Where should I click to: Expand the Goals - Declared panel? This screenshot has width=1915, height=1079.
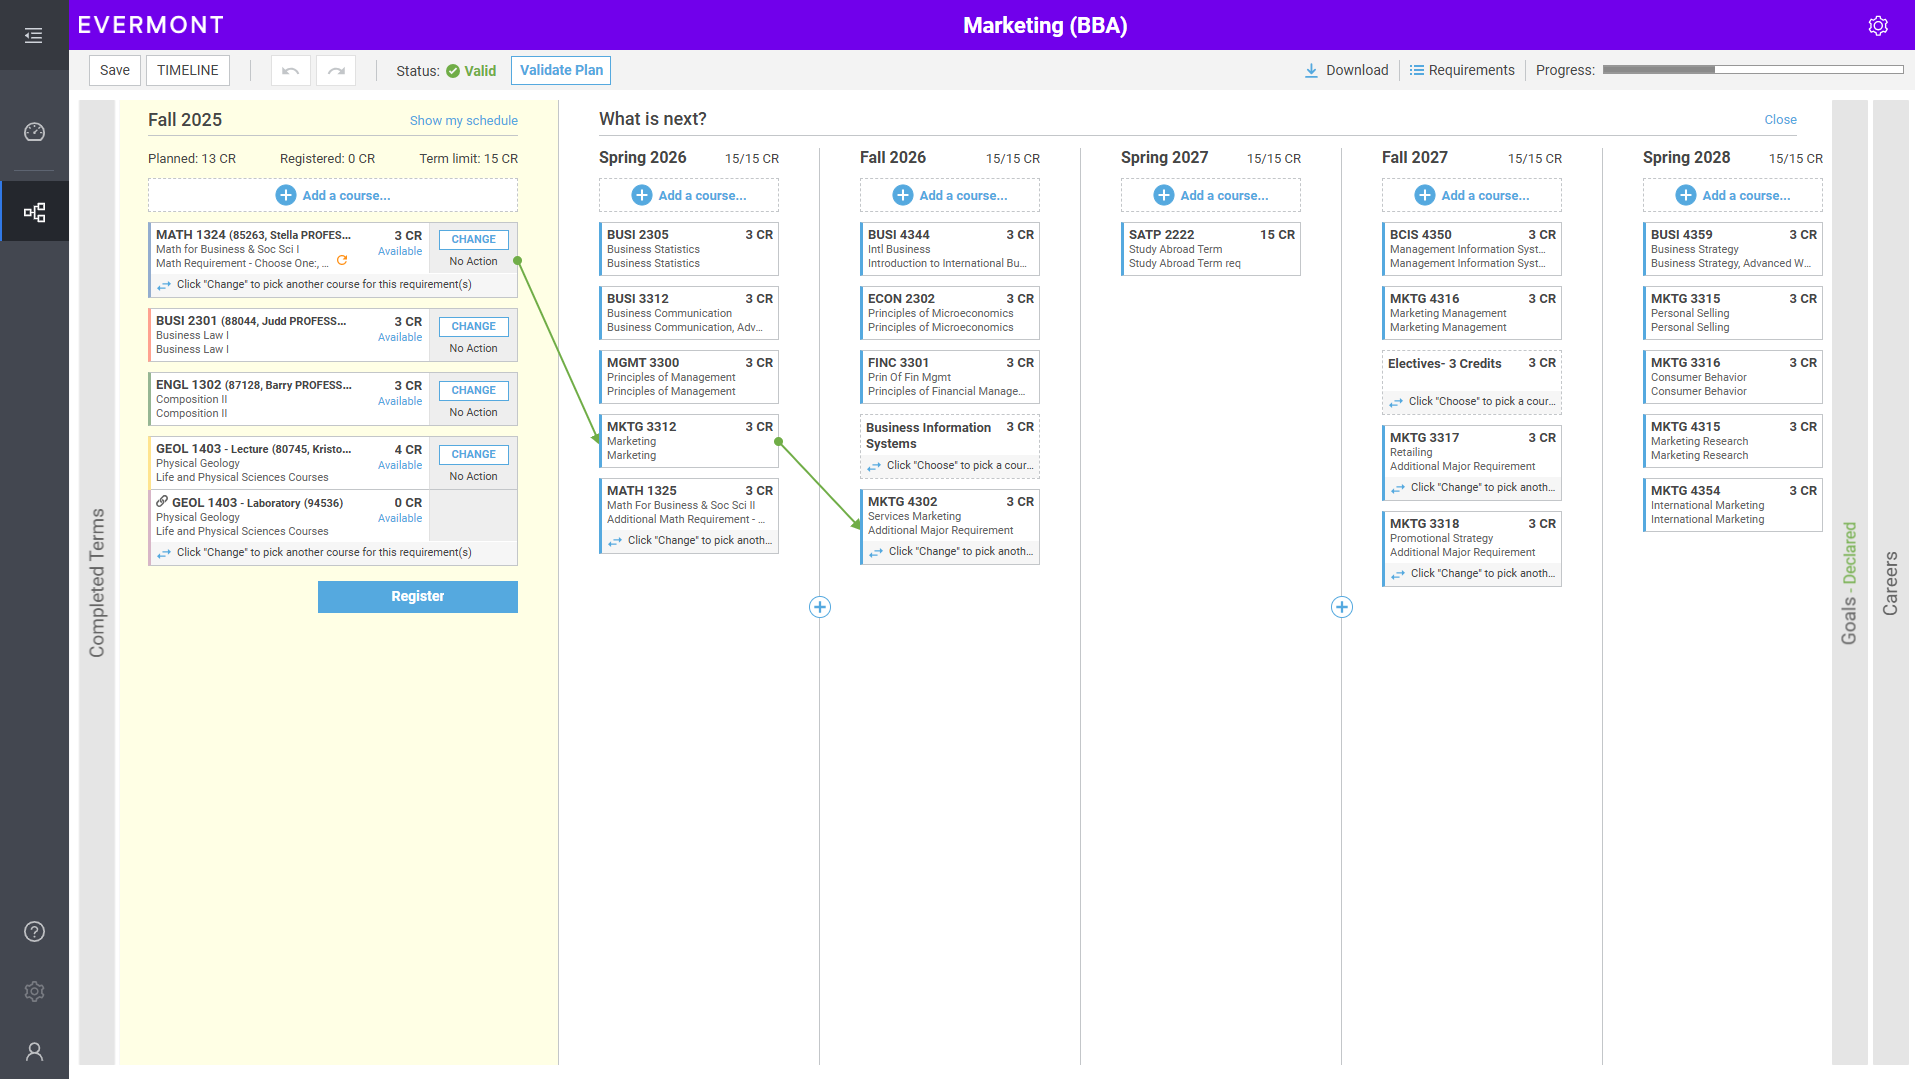(1849, 582)
